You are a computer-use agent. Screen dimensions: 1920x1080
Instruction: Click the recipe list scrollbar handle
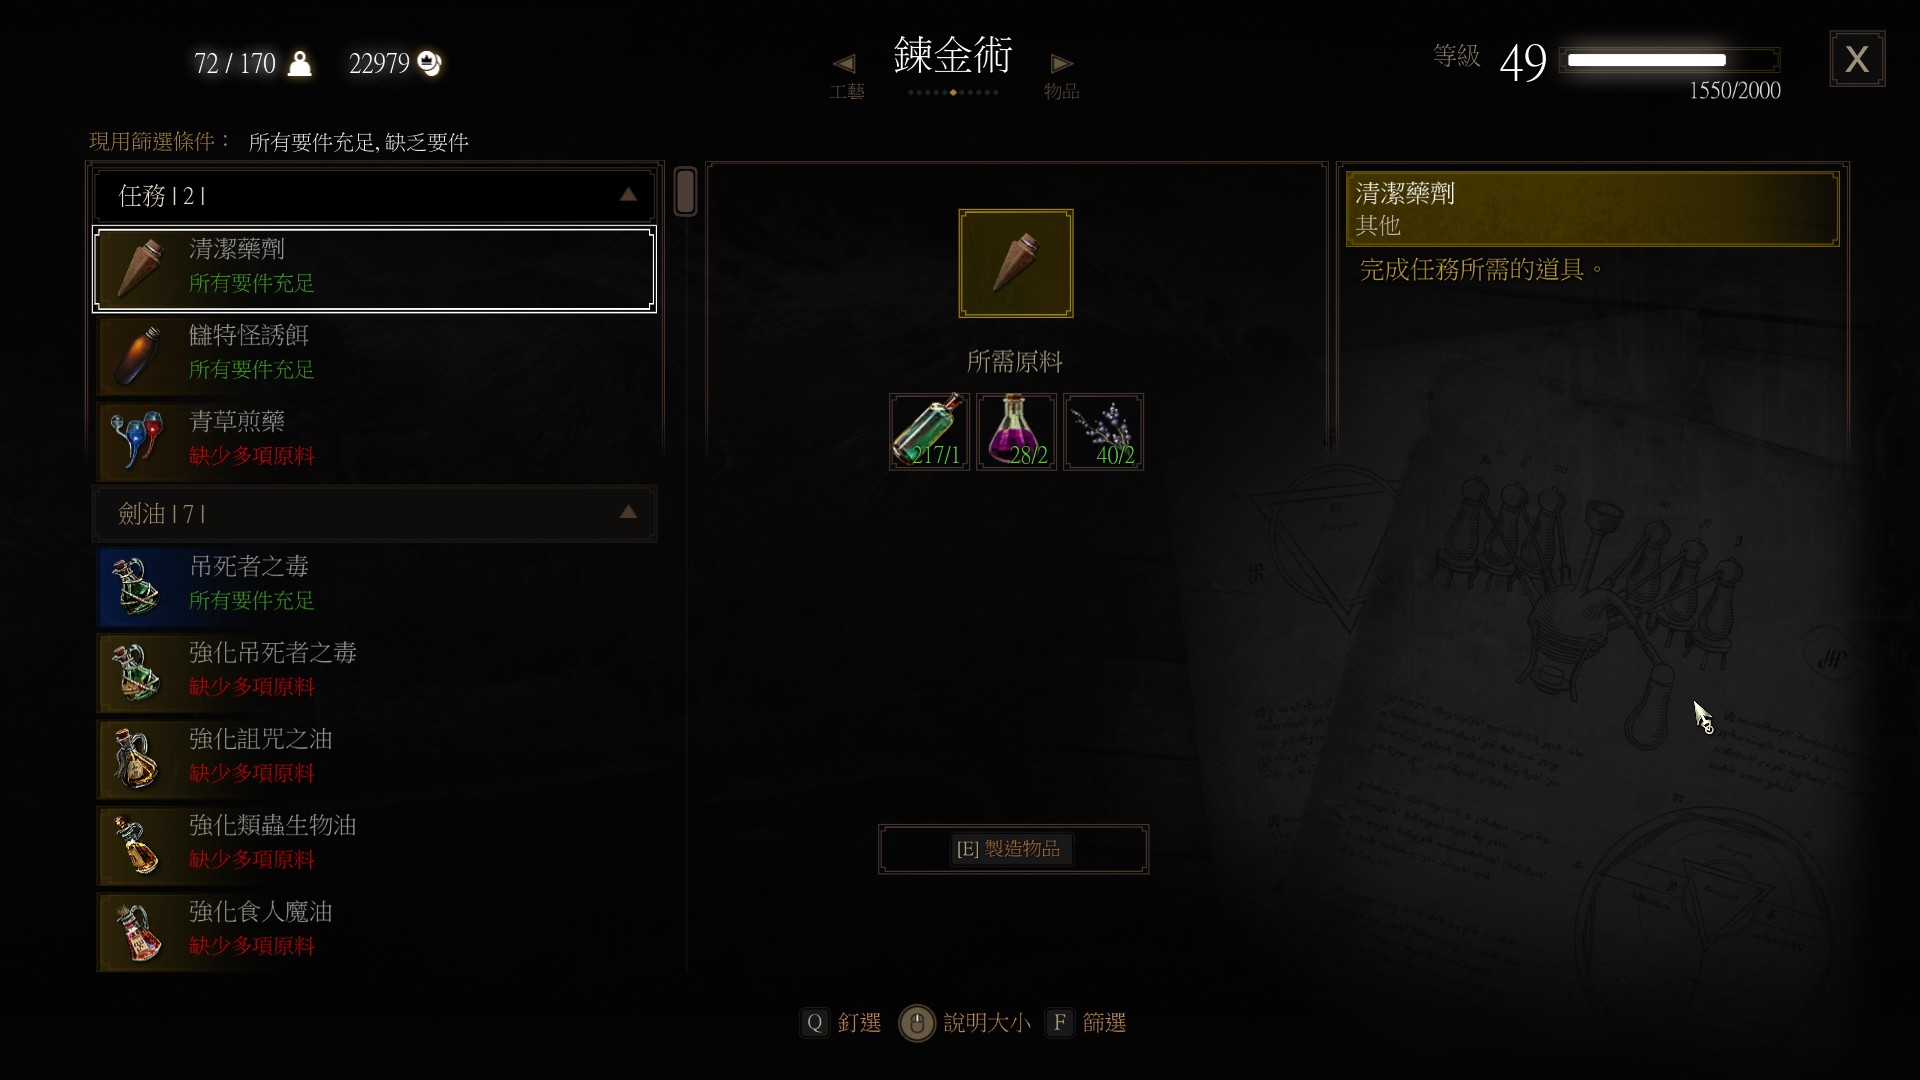point(685,191)
